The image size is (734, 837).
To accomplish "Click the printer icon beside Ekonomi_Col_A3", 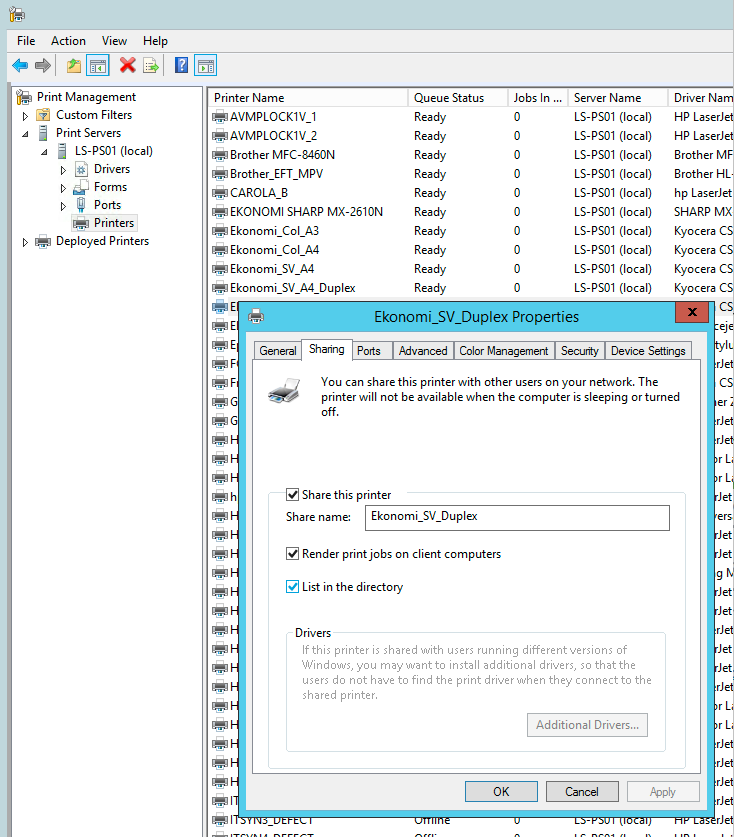I will pos(220,231).
